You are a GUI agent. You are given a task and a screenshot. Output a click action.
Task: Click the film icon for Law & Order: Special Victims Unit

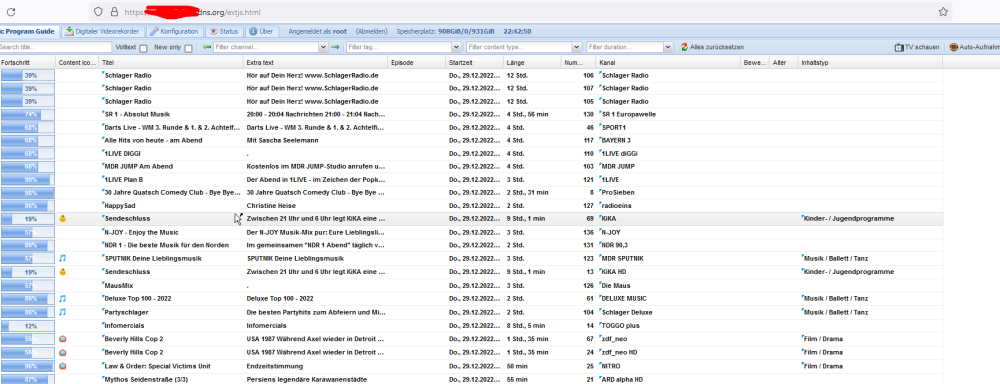62,366
